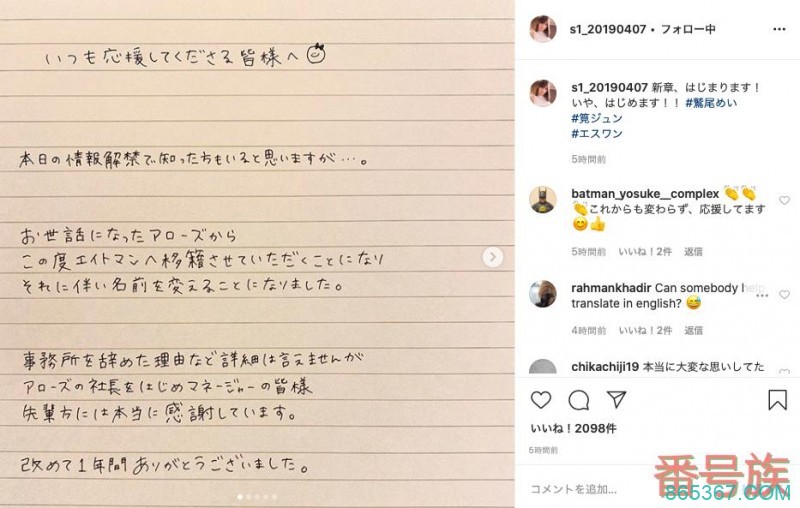Select the first carousel indicator dot
800x508 pixels.
240,496
